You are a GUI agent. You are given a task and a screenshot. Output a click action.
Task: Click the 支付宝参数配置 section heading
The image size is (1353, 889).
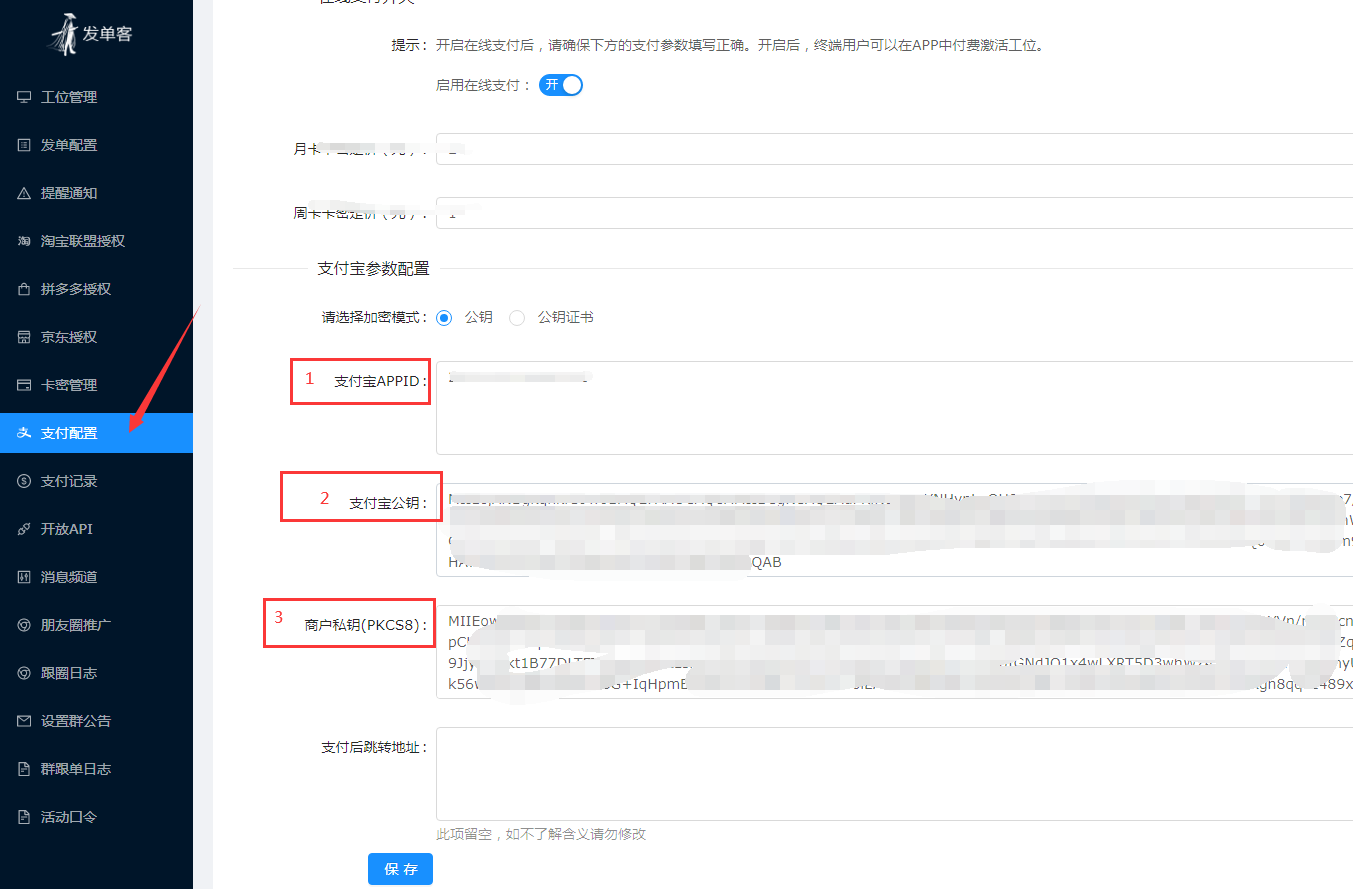click(373, 268)
